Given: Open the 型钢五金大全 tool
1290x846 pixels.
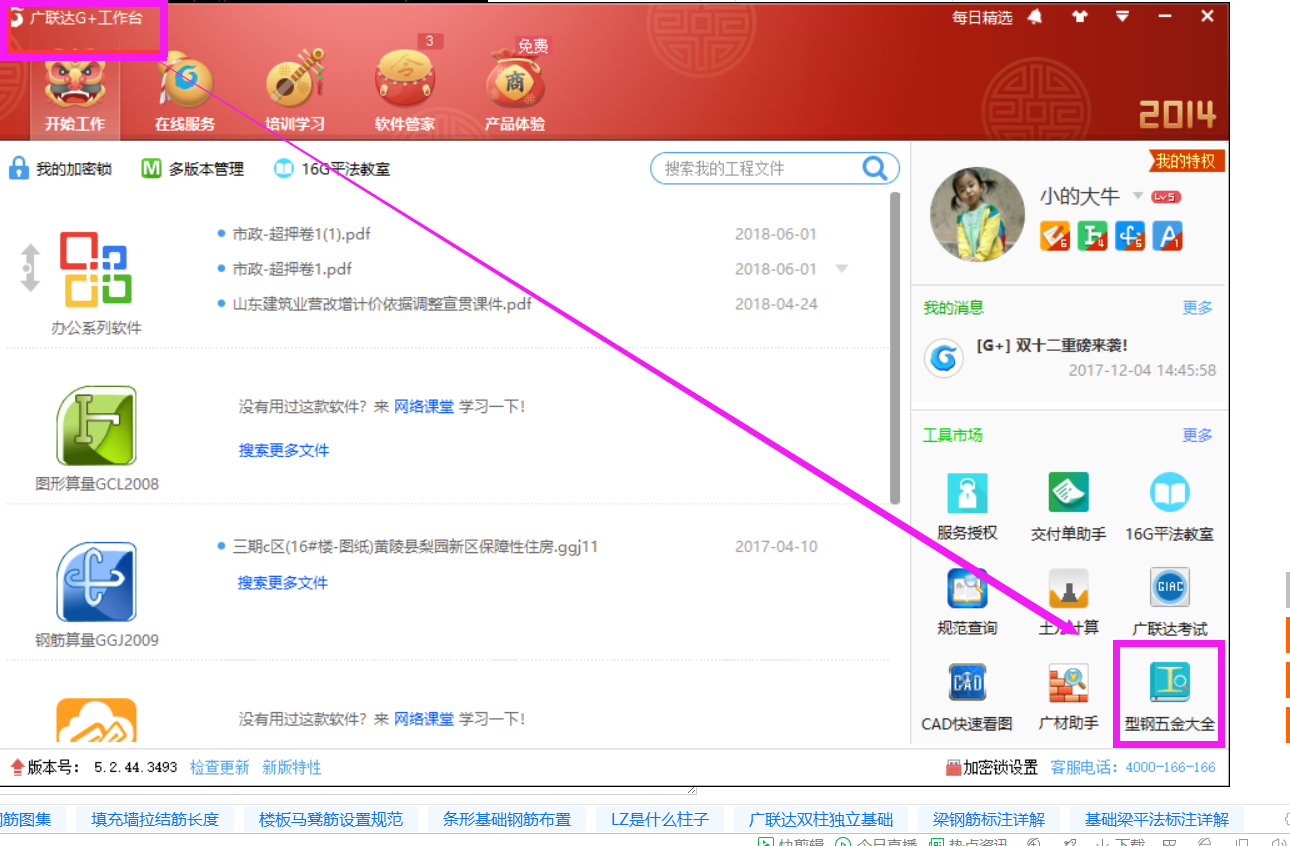Looking at the screenshot, I should tap(1169, 697).
